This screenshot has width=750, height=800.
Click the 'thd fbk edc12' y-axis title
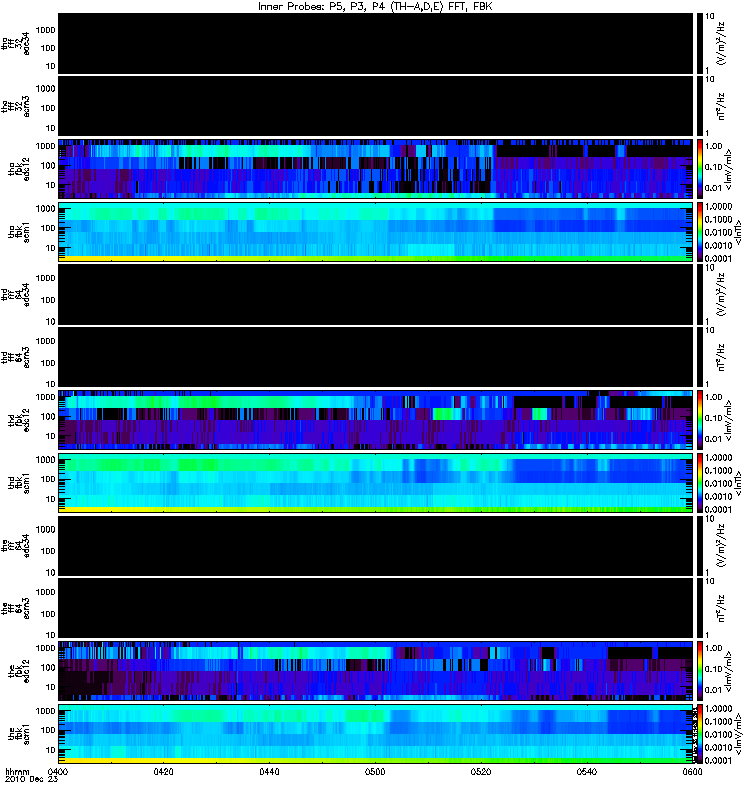19,419
